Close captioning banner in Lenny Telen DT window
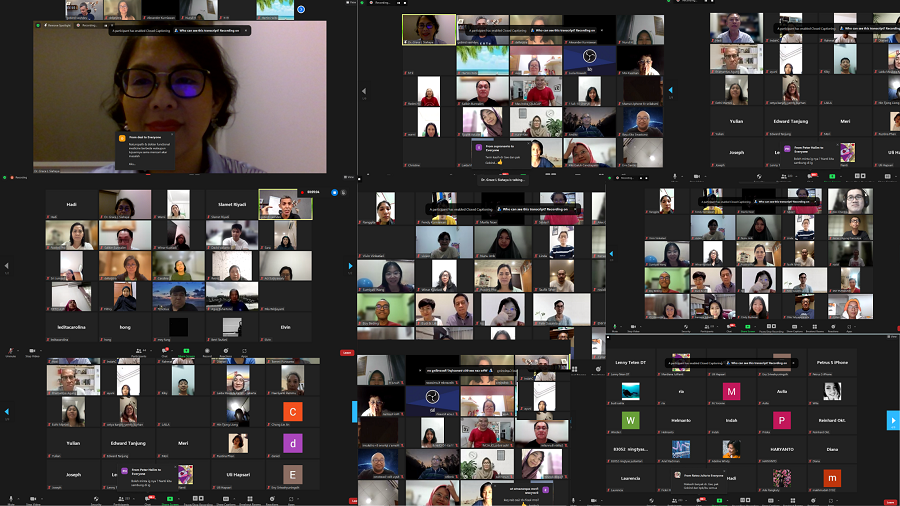900x506 pixels. 794,363
